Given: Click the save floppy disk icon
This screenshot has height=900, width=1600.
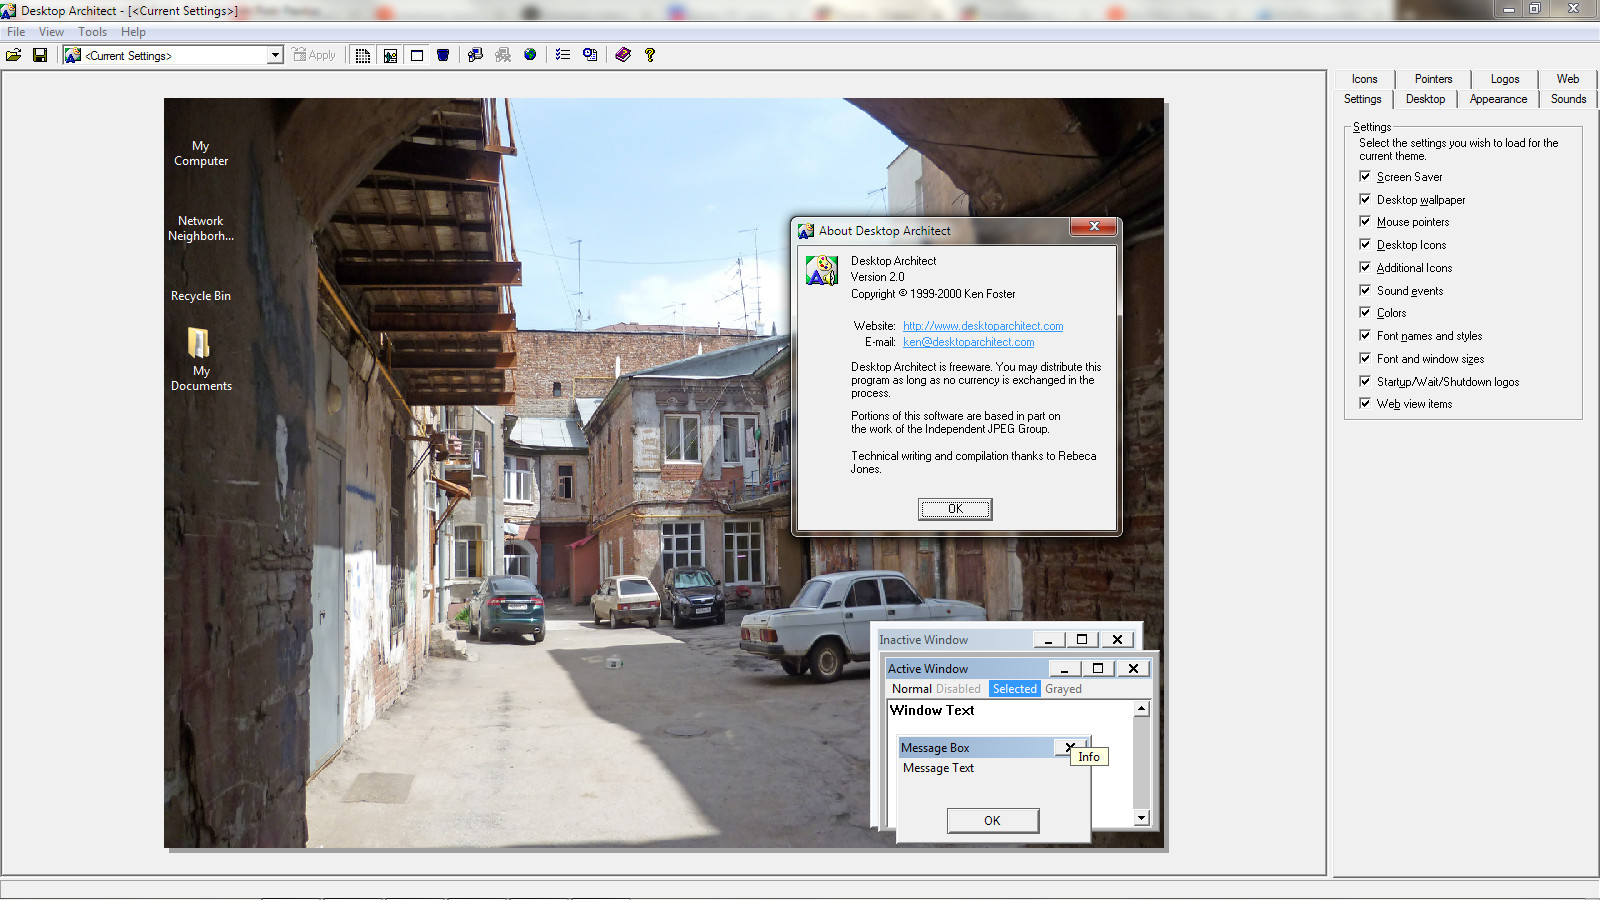Looking at the screenshot, I should coord(40,55).
